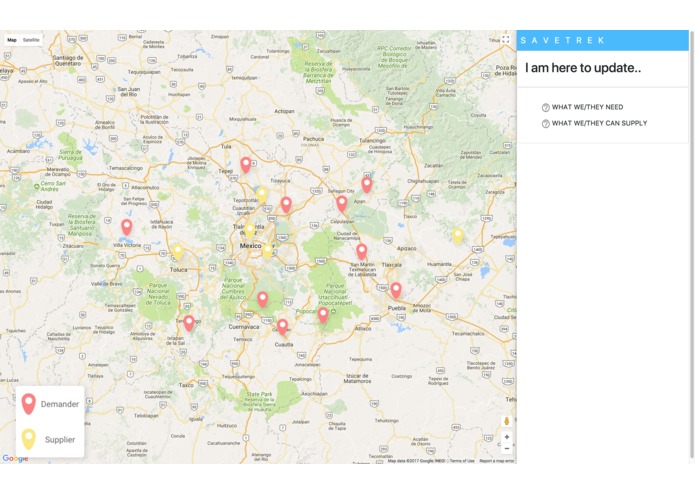Select the yellow marker on Mexico City

point(267,251)
